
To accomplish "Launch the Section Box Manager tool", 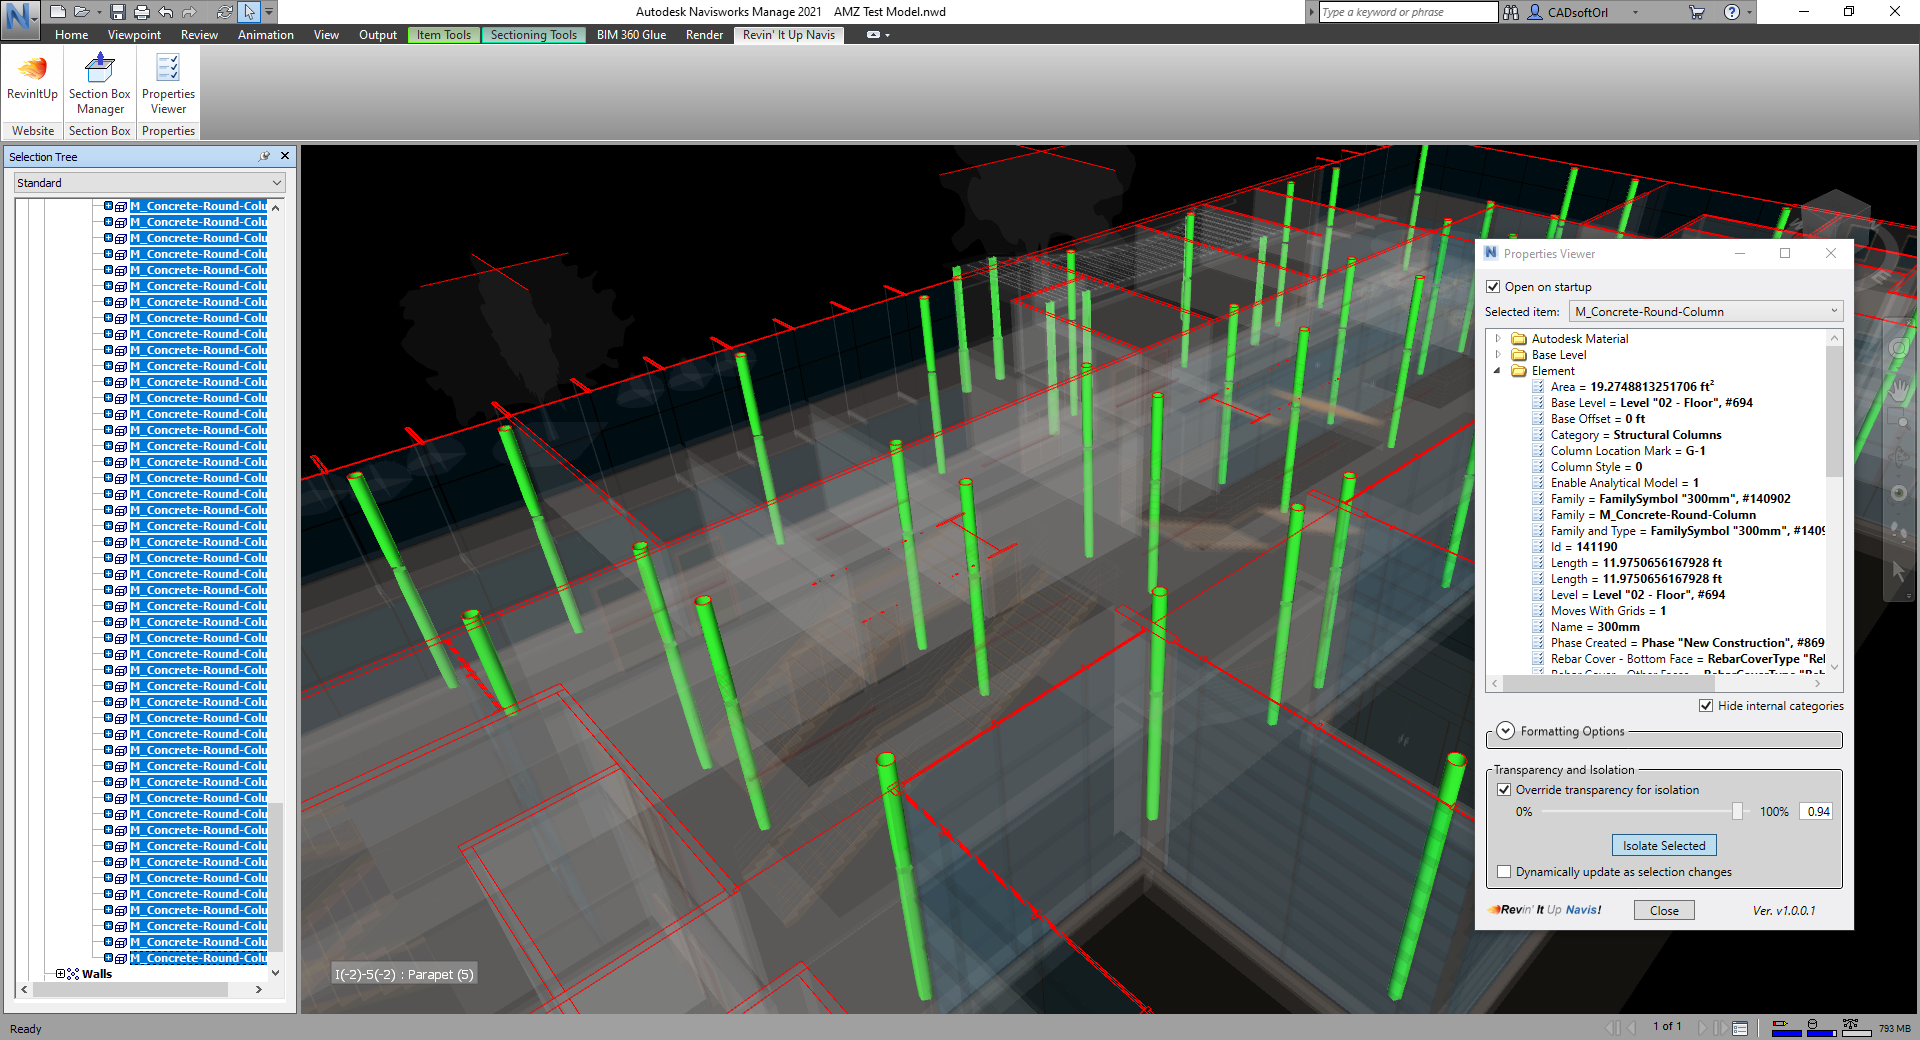I will [x=100, y=84].
